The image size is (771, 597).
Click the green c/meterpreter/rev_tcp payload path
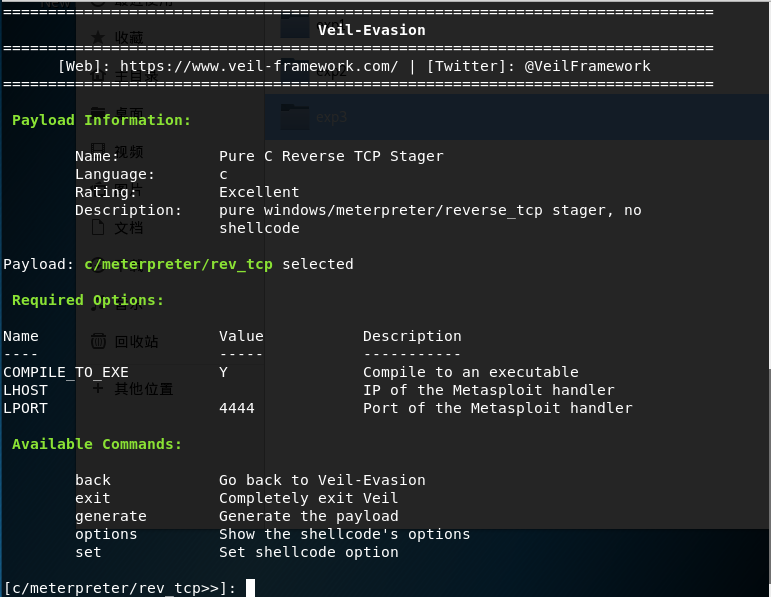pyautogui.click(x=178, y=264)
